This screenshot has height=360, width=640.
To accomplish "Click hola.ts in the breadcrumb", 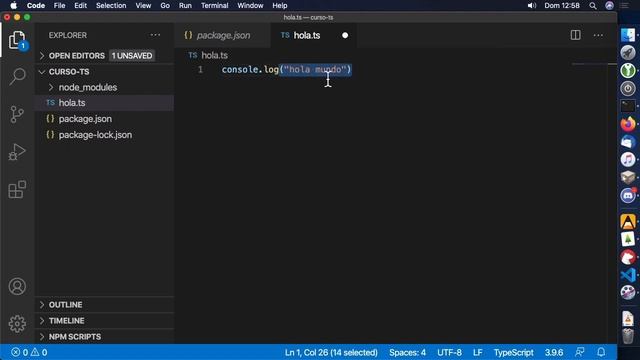I will [214, 56].
